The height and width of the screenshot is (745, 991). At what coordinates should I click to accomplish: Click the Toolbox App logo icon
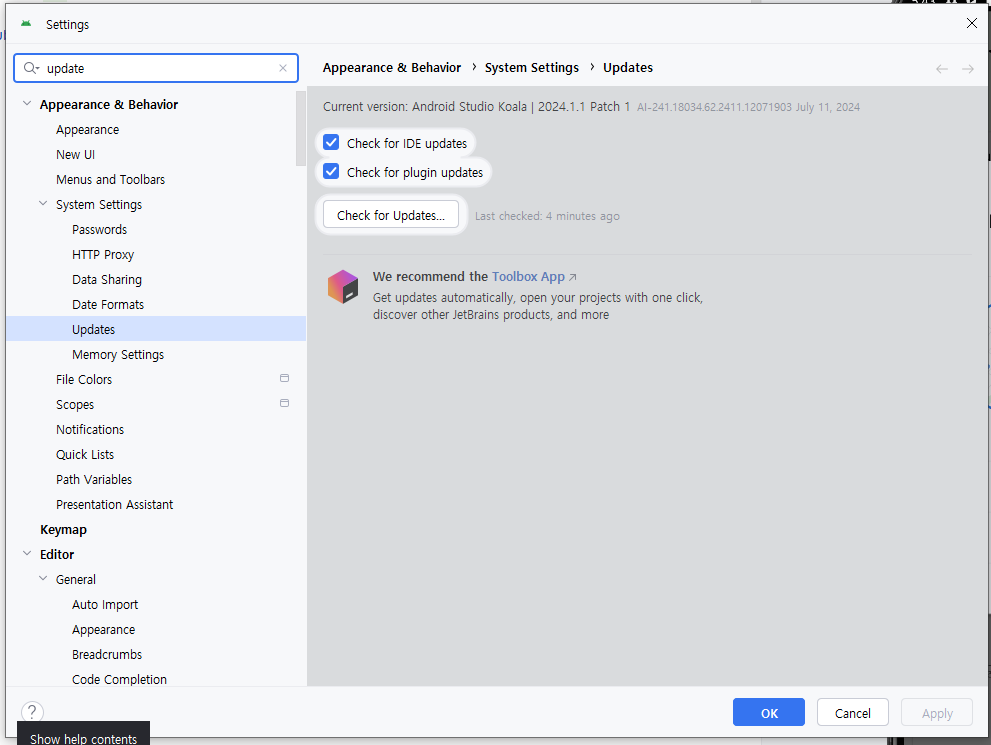point(343,286)
